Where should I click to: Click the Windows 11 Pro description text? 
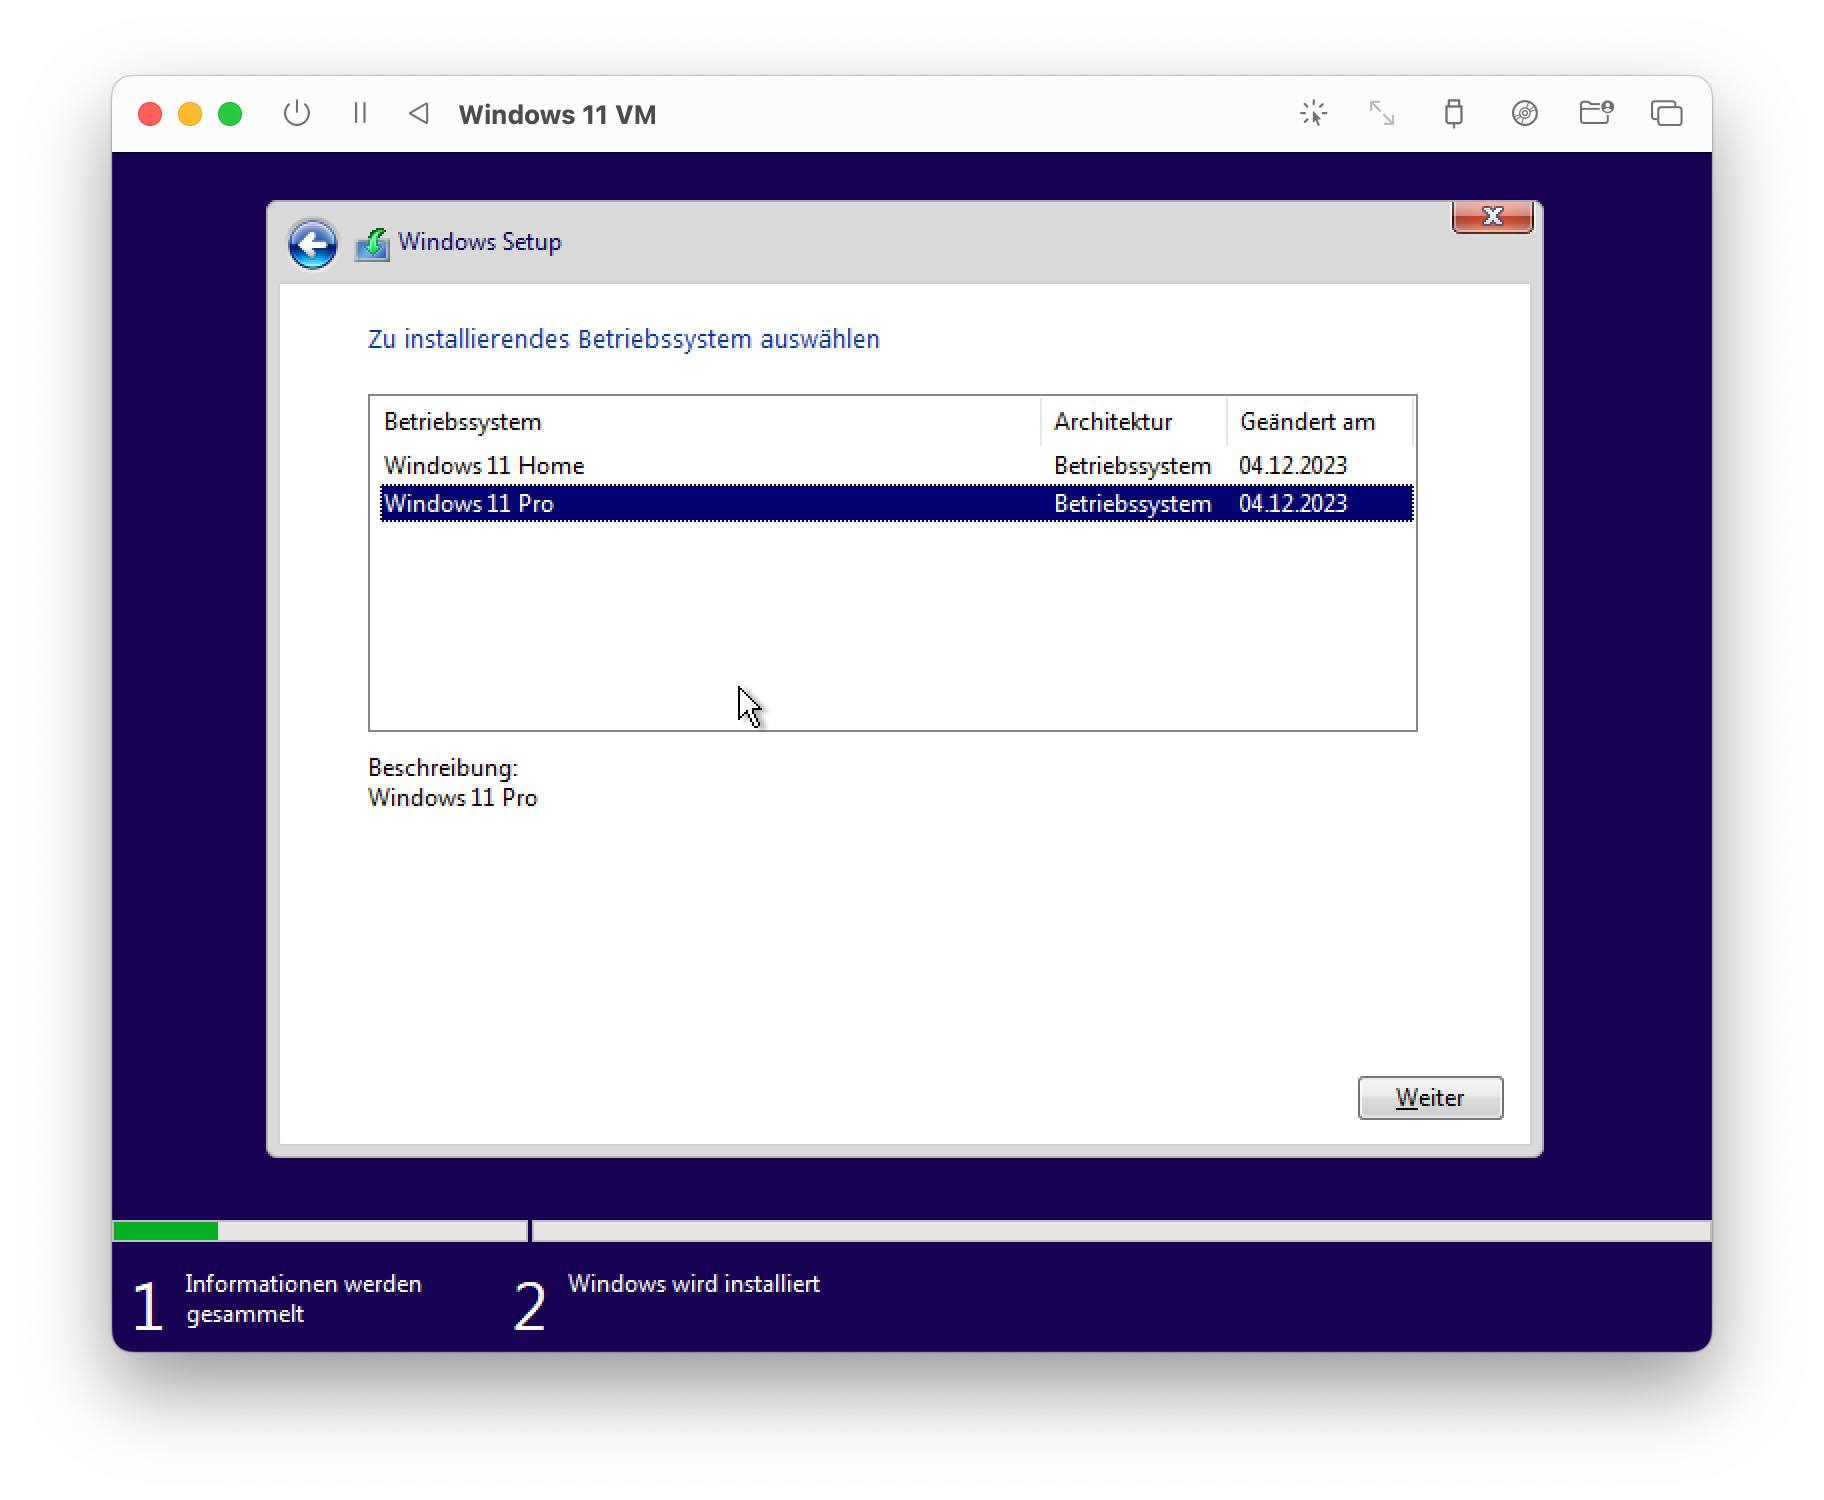click(x=453, y=798)
